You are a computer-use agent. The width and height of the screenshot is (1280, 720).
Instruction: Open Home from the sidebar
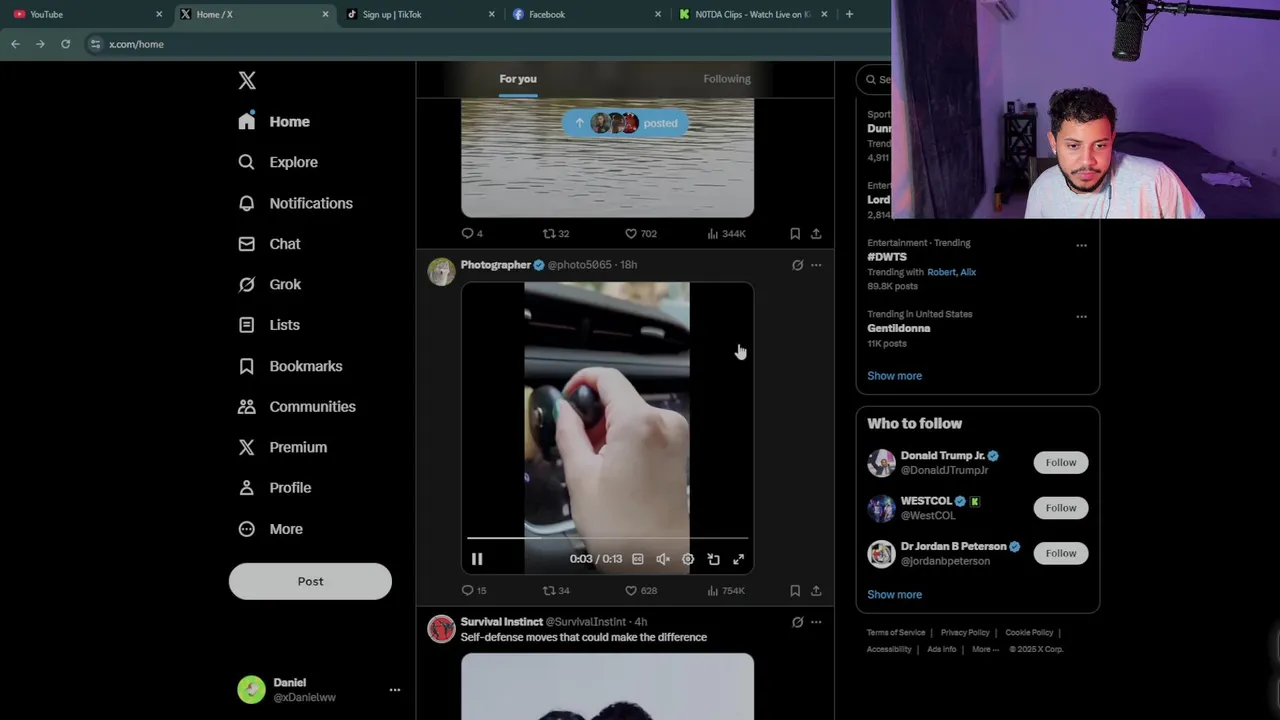tap(274, 121)
